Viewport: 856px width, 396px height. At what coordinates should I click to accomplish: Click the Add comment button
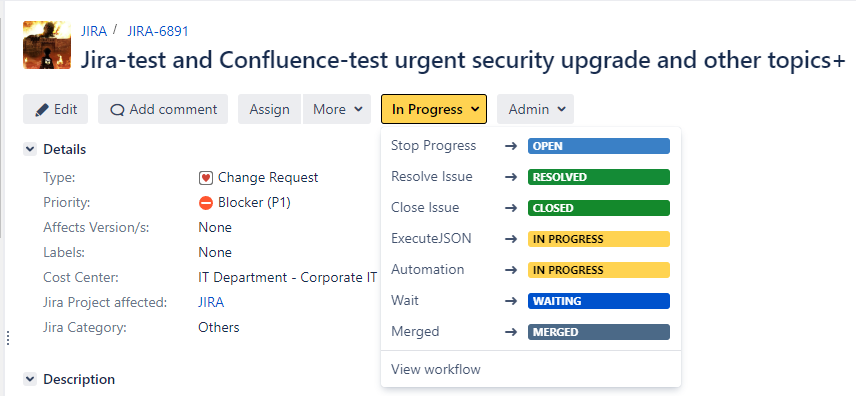[163, 109]
